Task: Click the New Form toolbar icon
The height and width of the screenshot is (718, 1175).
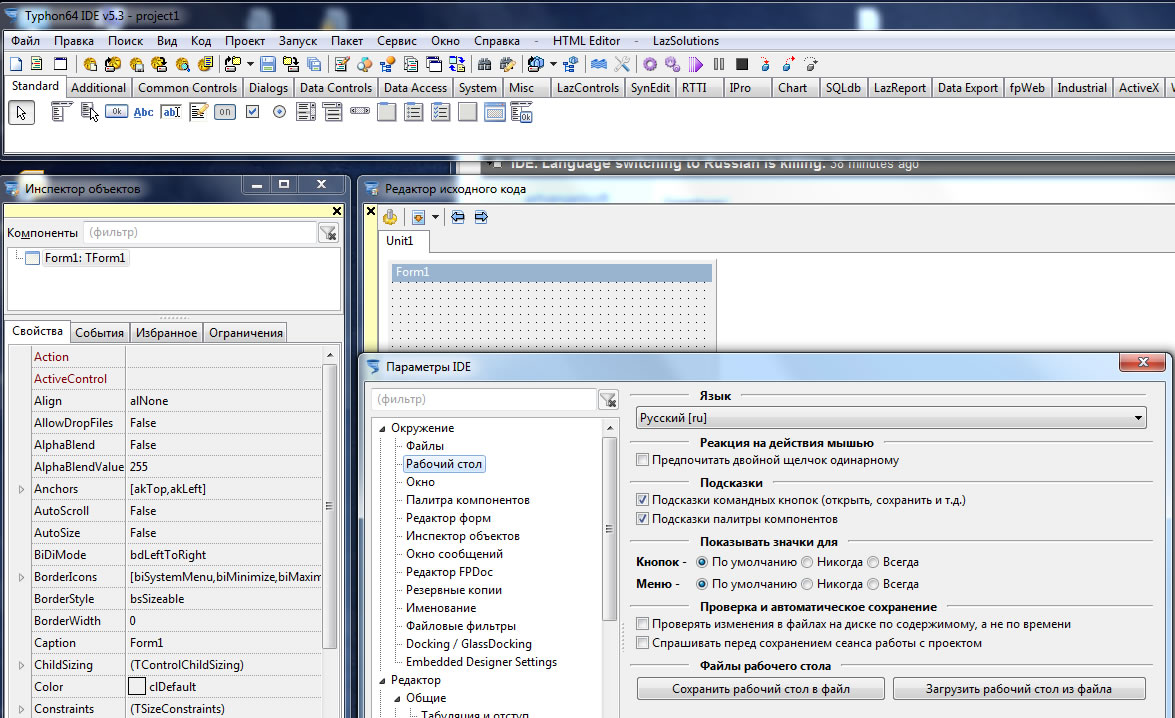Action: point(61,64)
